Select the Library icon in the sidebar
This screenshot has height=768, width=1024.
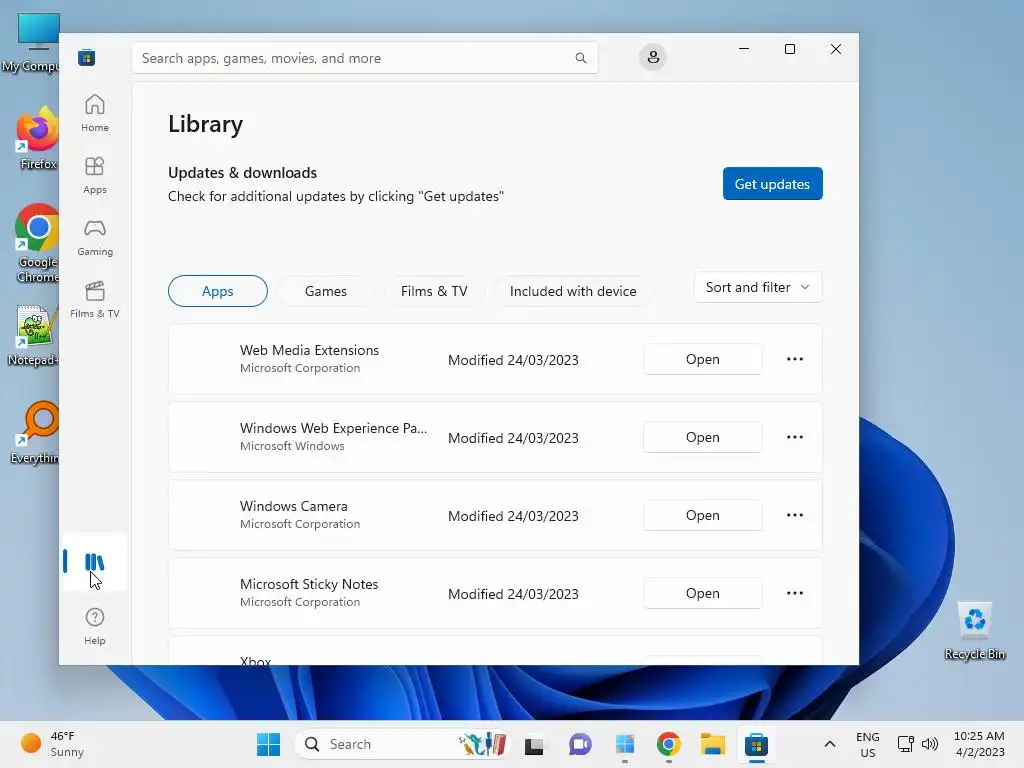point(95,562)
